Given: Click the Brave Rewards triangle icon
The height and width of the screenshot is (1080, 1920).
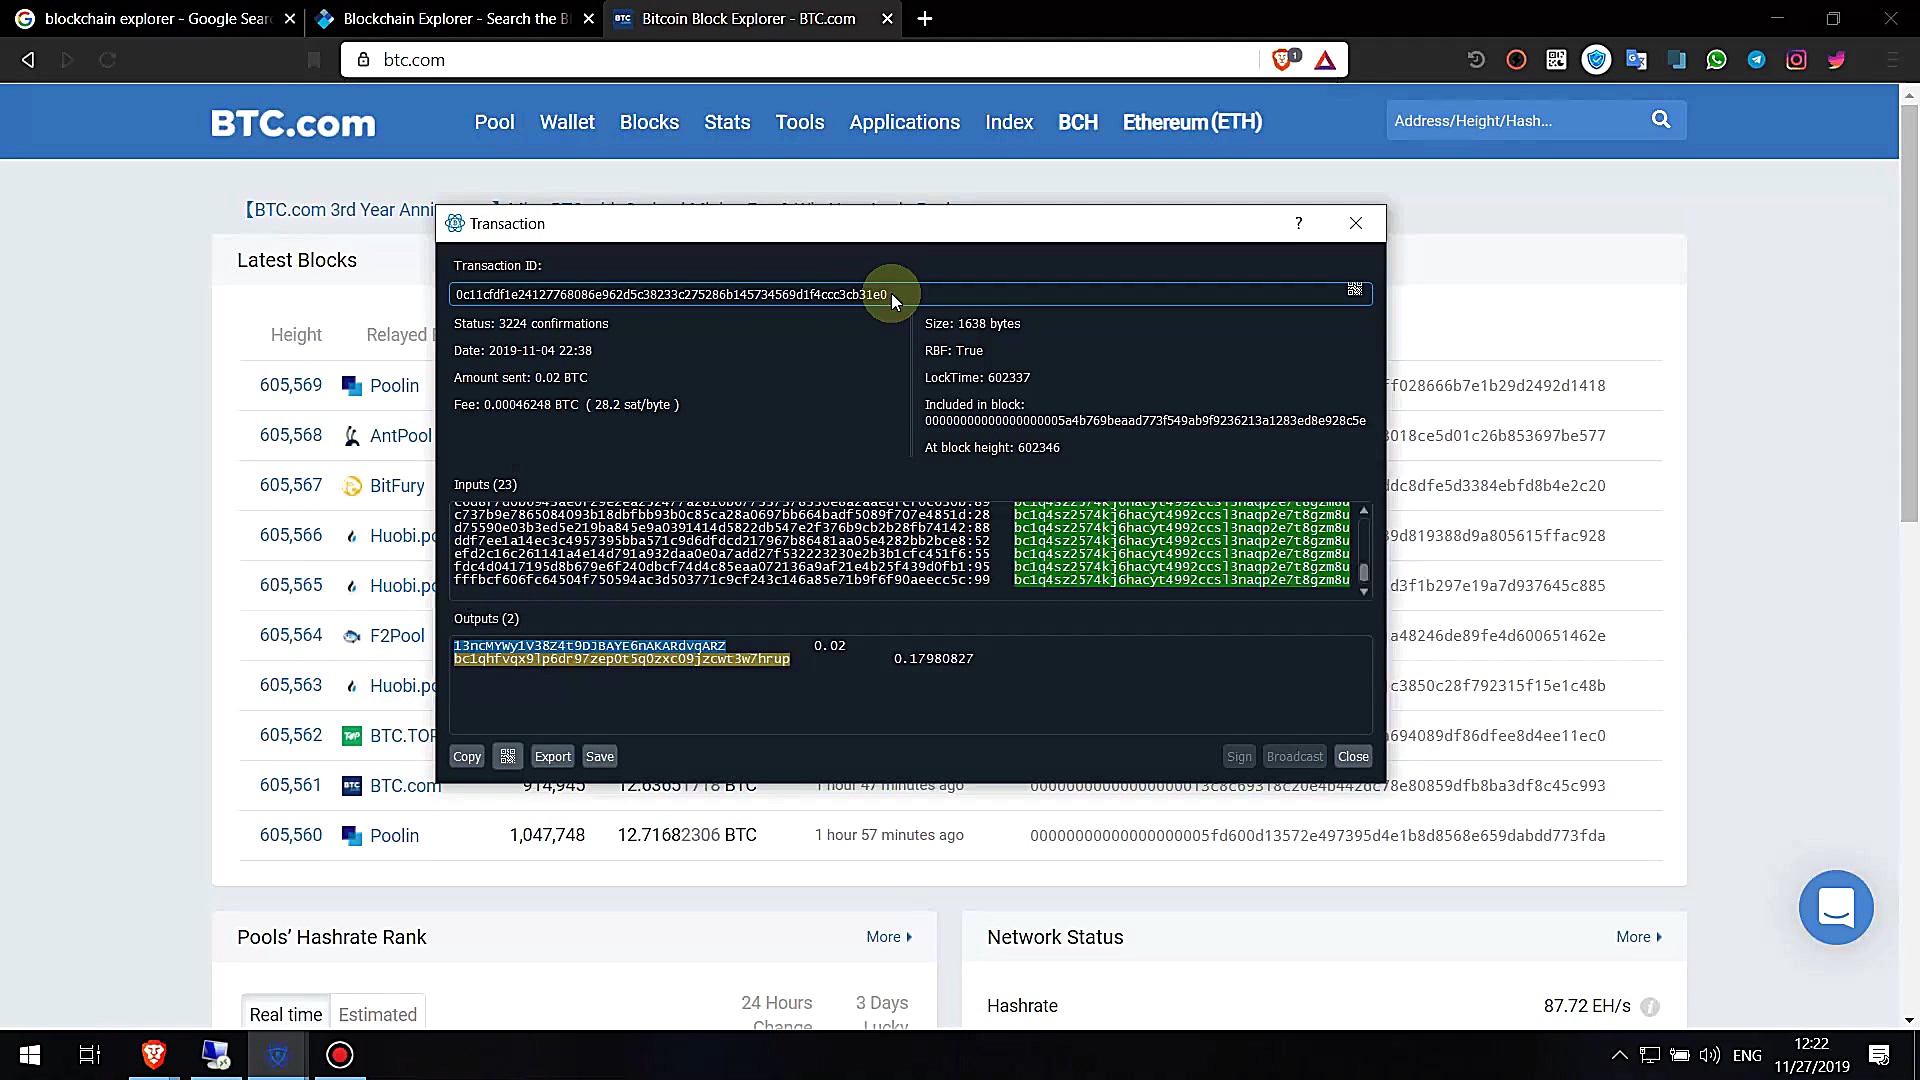Looking at the screenshot, I should point(1325,61).
